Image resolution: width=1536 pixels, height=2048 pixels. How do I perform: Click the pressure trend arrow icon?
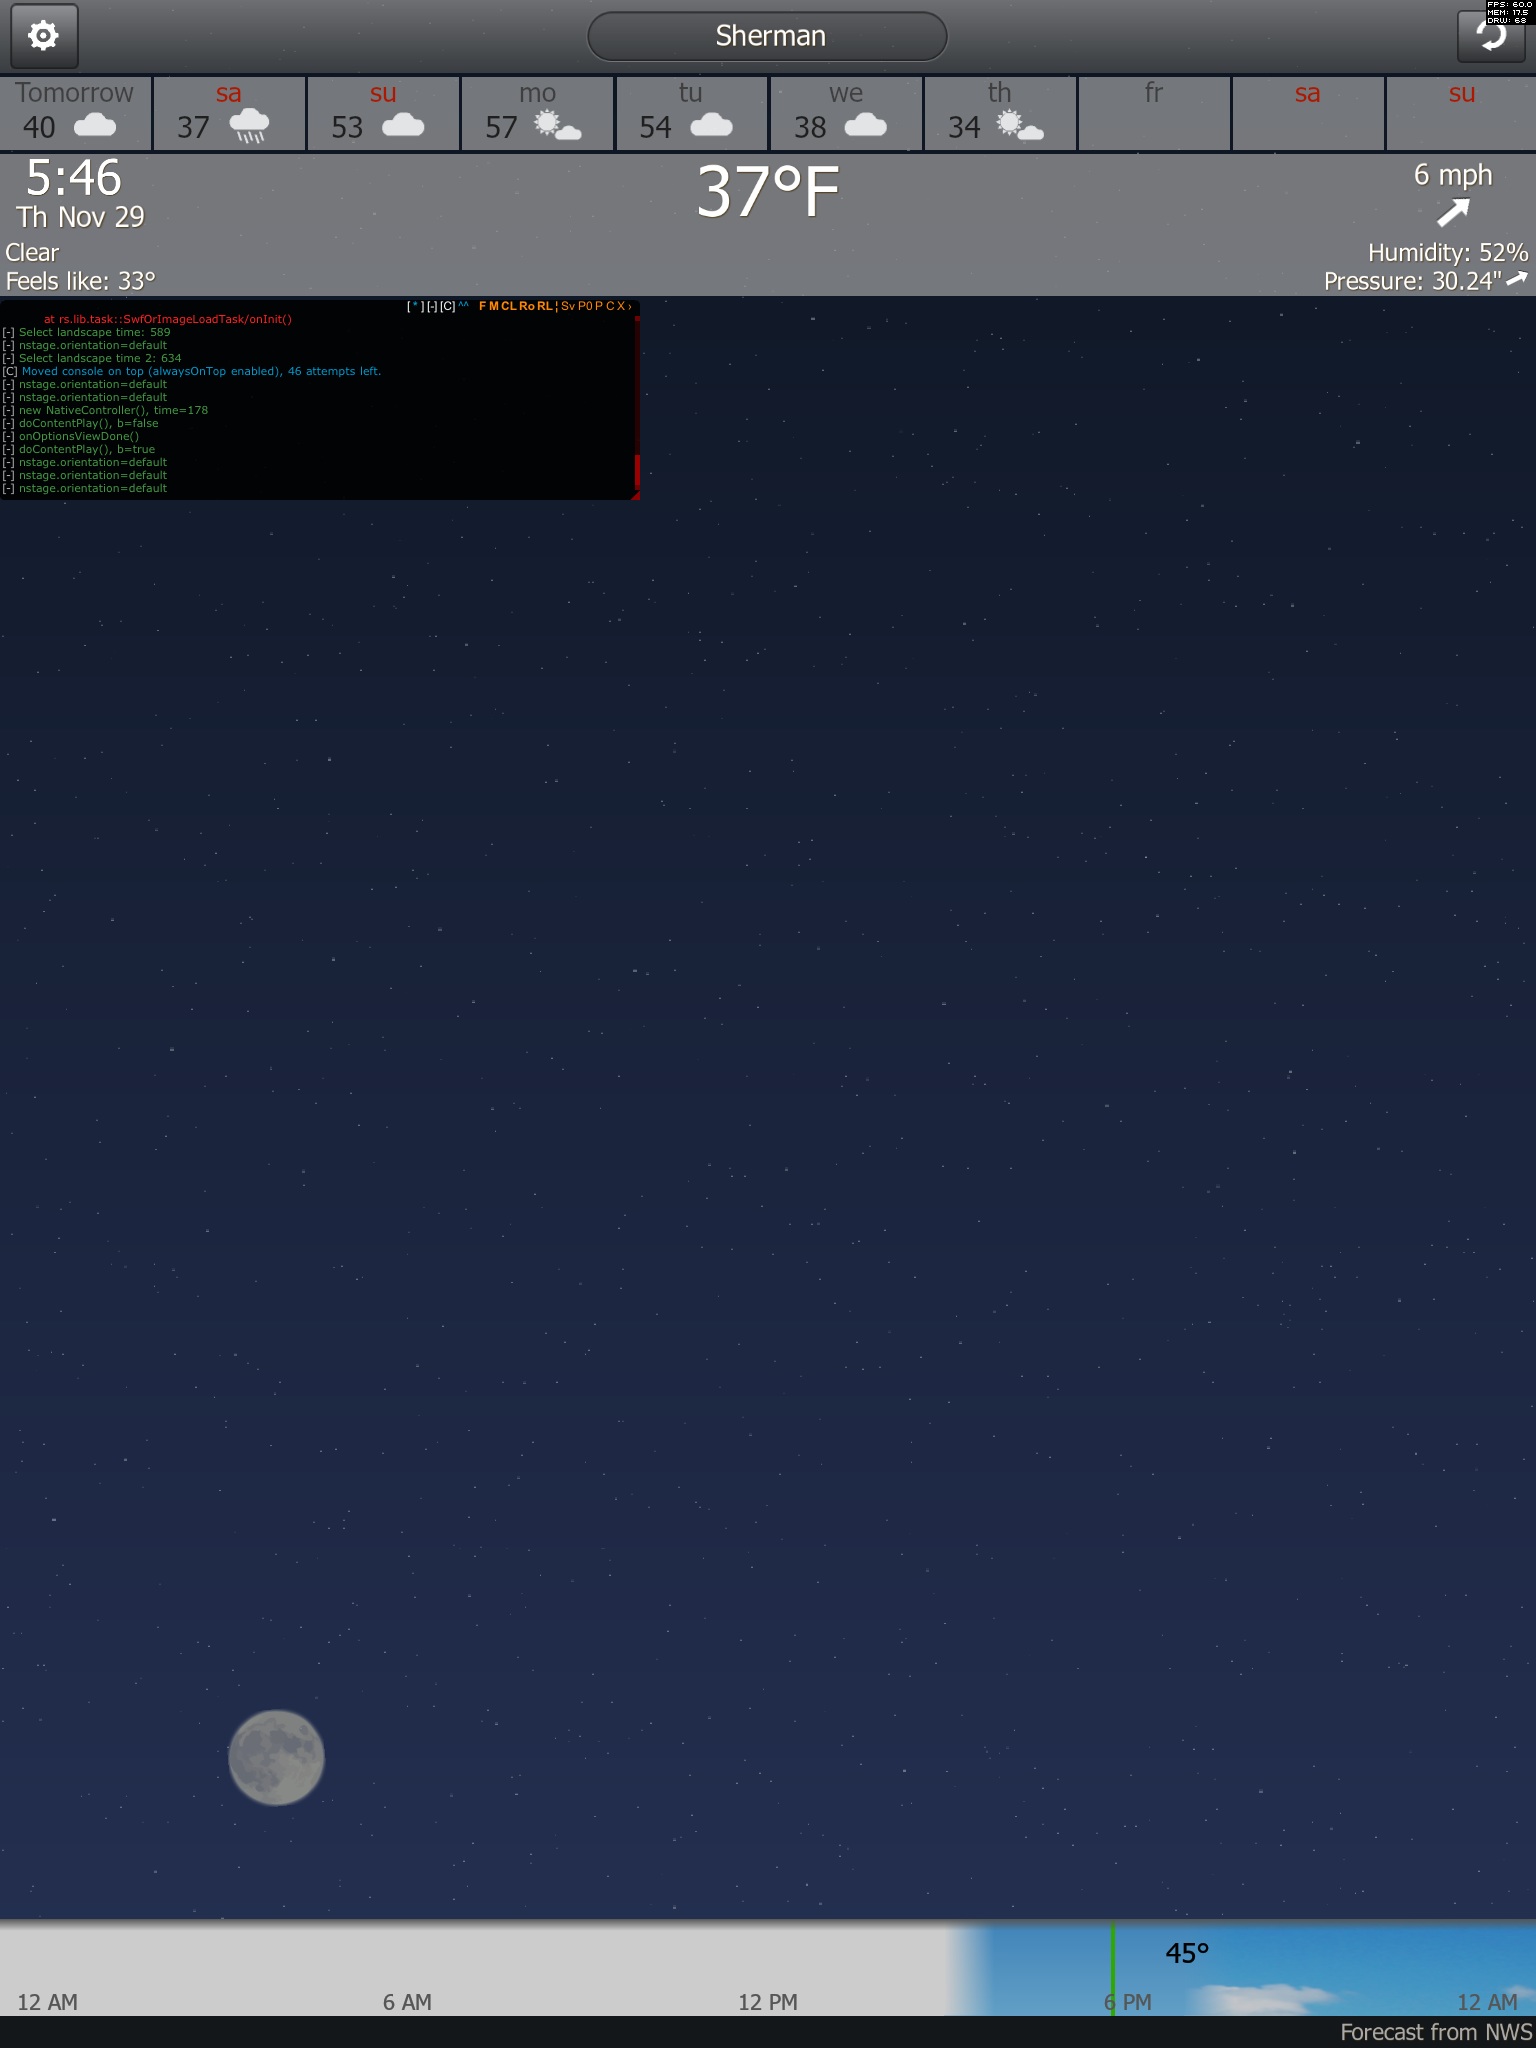click(1517, 279)
